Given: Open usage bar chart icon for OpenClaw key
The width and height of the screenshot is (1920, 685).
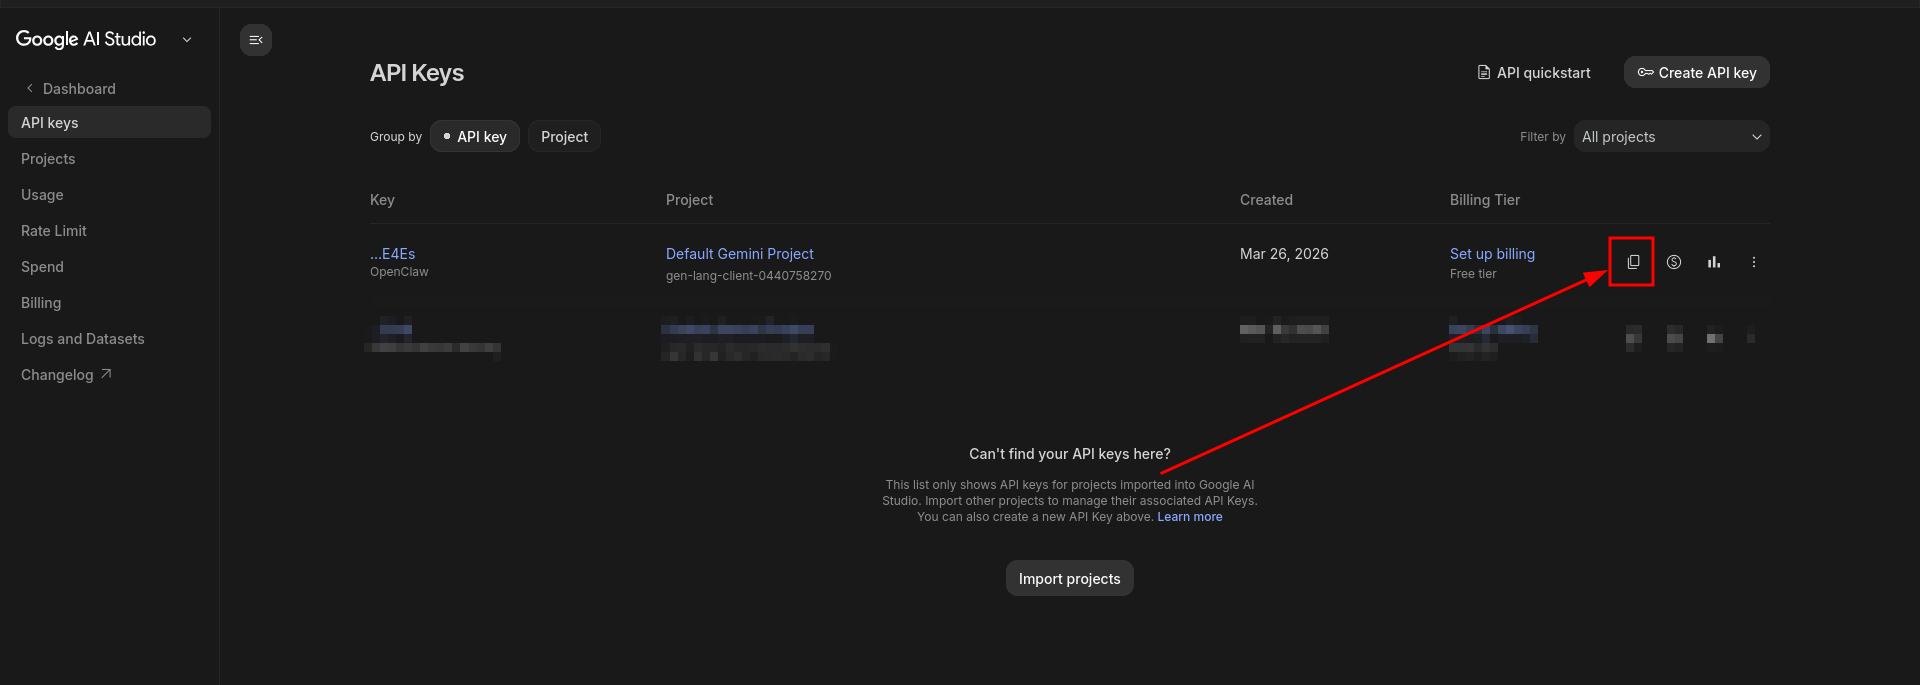Looking at the screenshot, I should tap(1713, 262).
